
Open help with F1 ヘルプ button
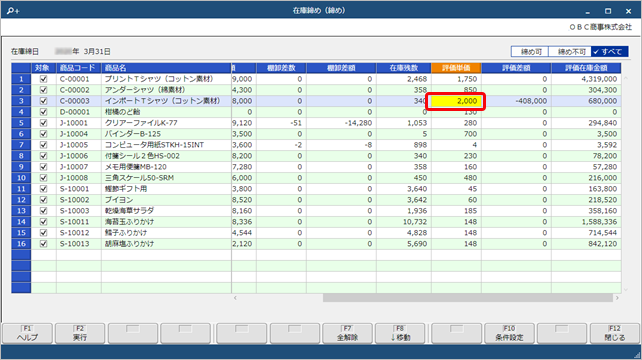point(27,333)
